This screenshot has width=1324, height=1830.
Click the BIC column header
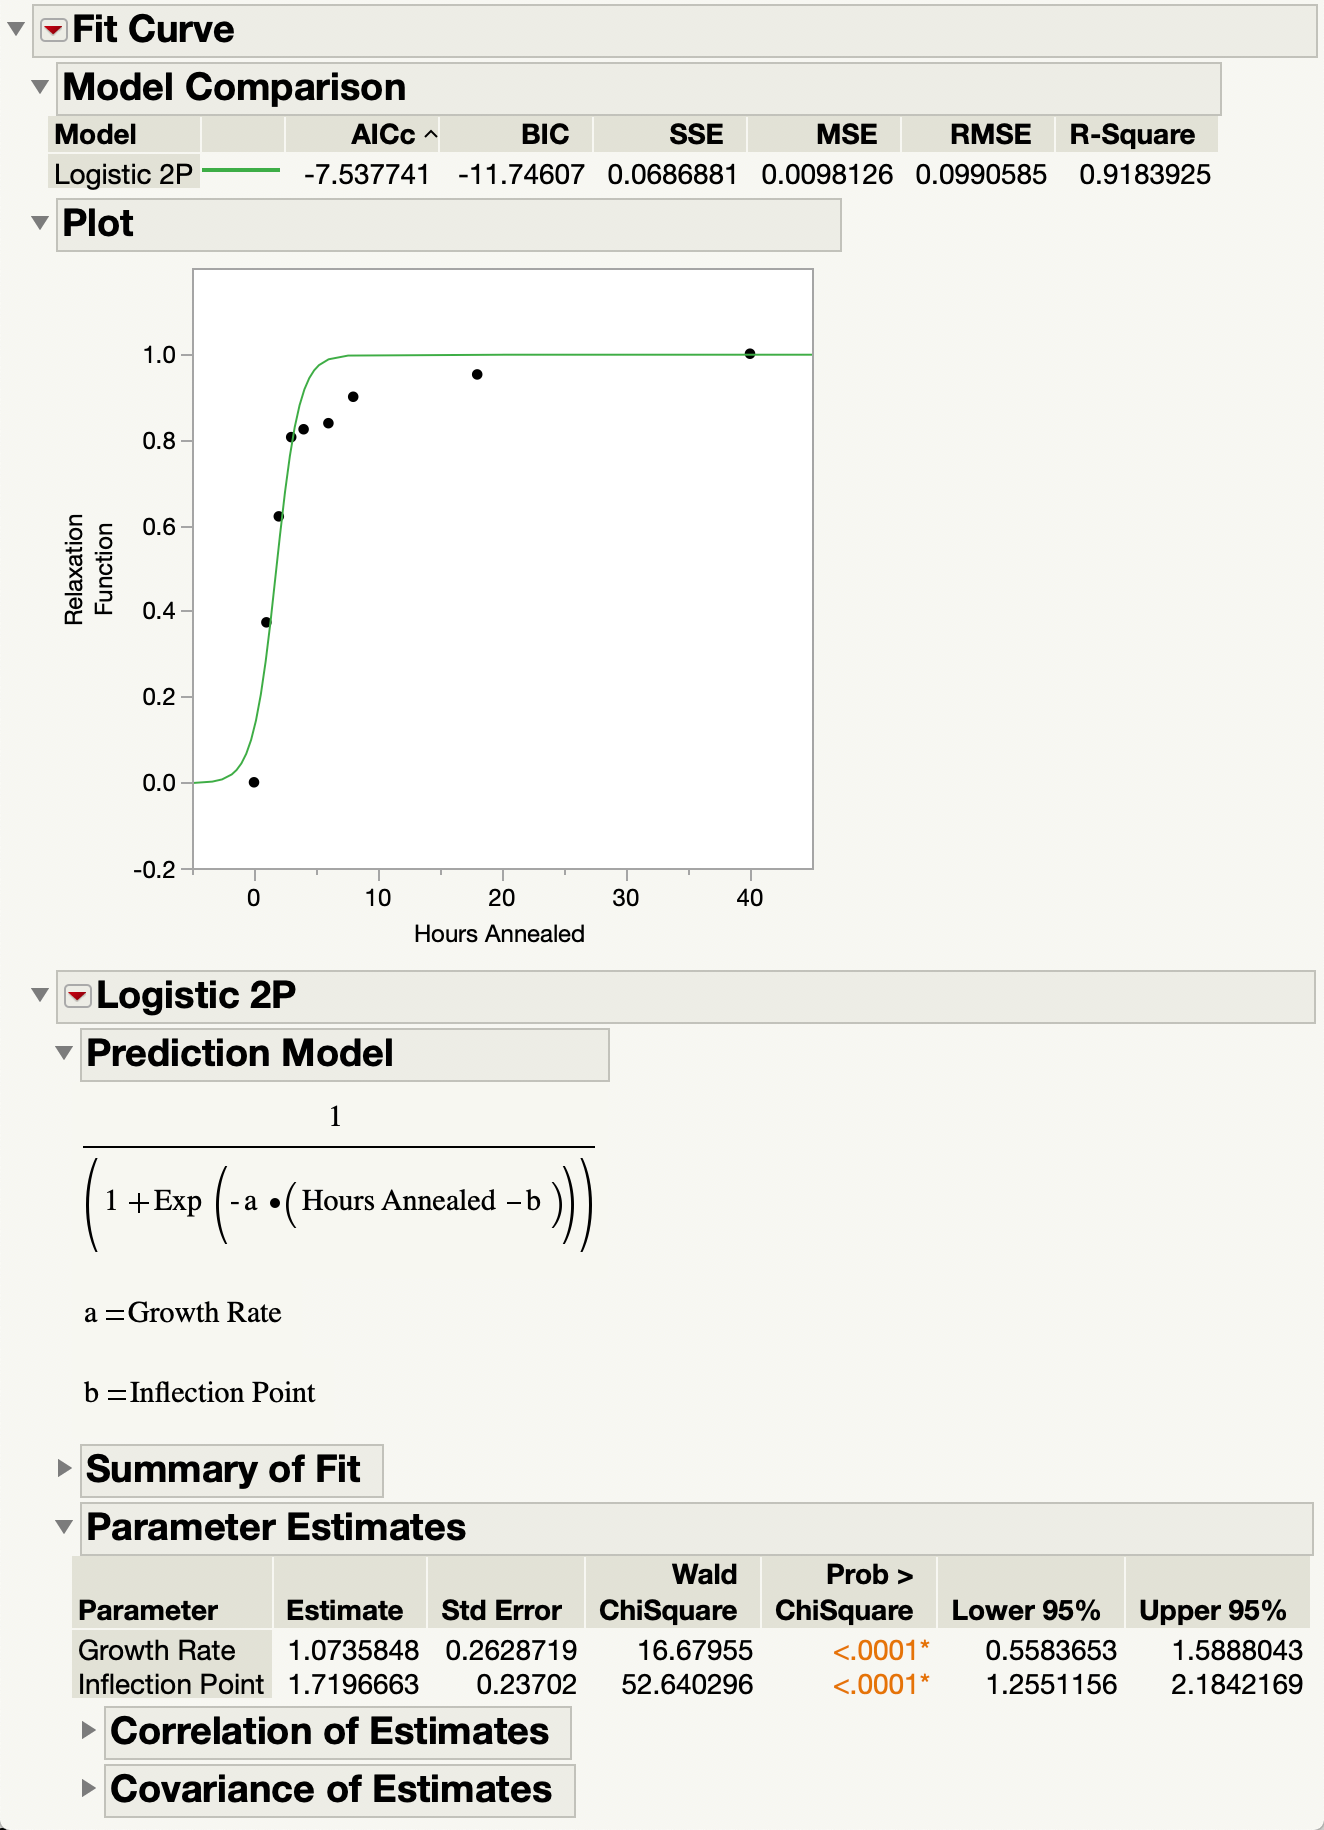tap(544, 135)
